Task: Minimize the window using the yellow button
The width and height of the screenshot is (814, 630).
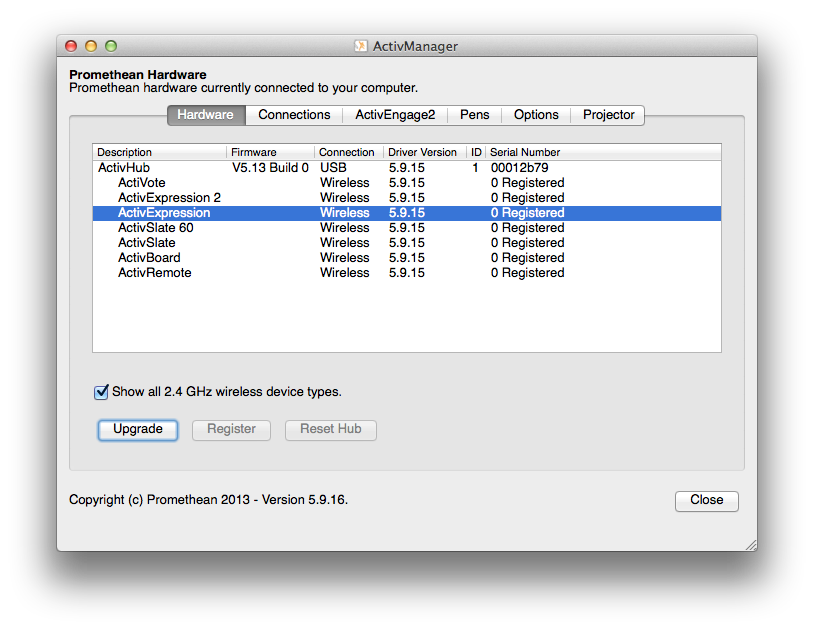Action: coord(90,45)
